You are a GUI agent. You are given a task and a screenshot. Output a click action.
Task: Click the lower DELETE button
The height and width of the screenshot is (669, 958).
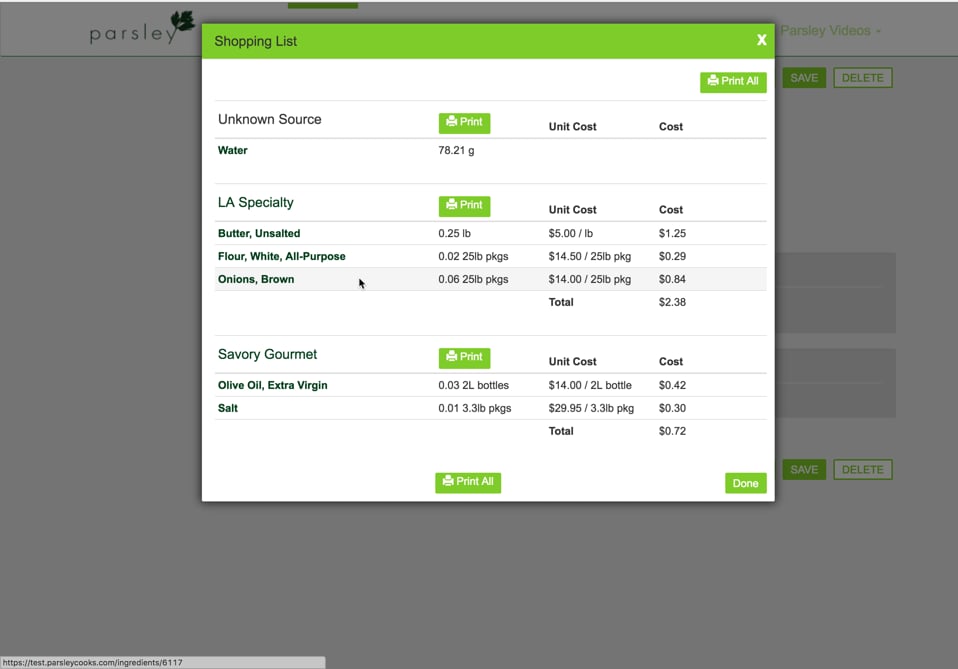862,469
